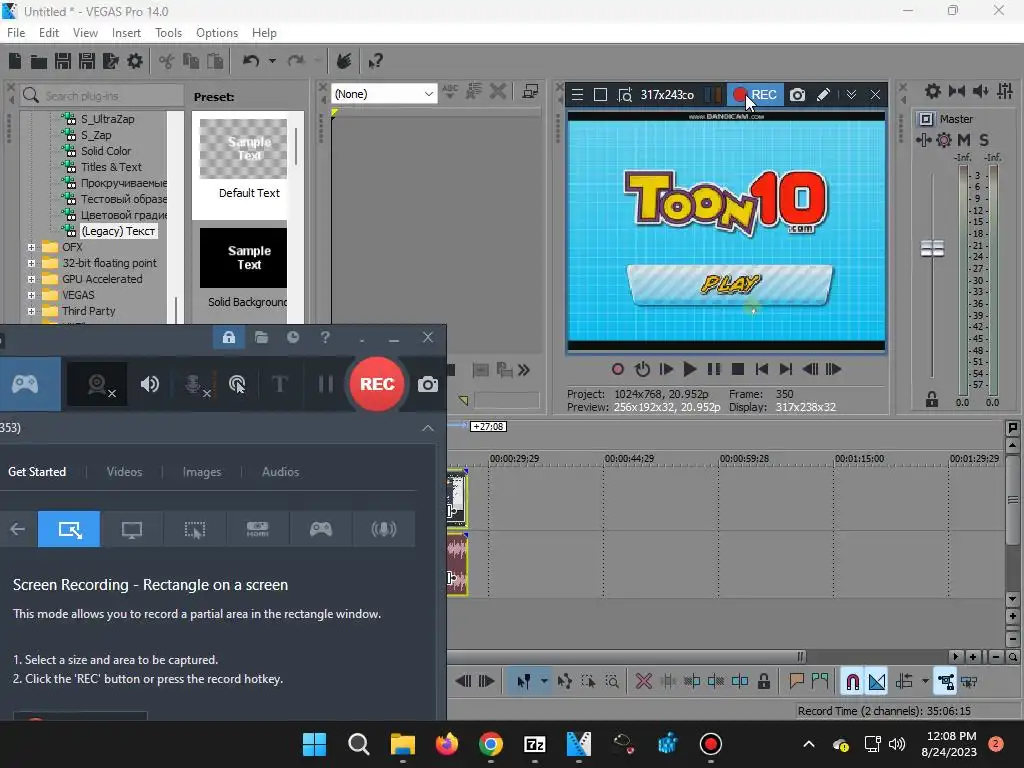Expand the Third Party folder
1024x768 pixels.
point(31,311)
